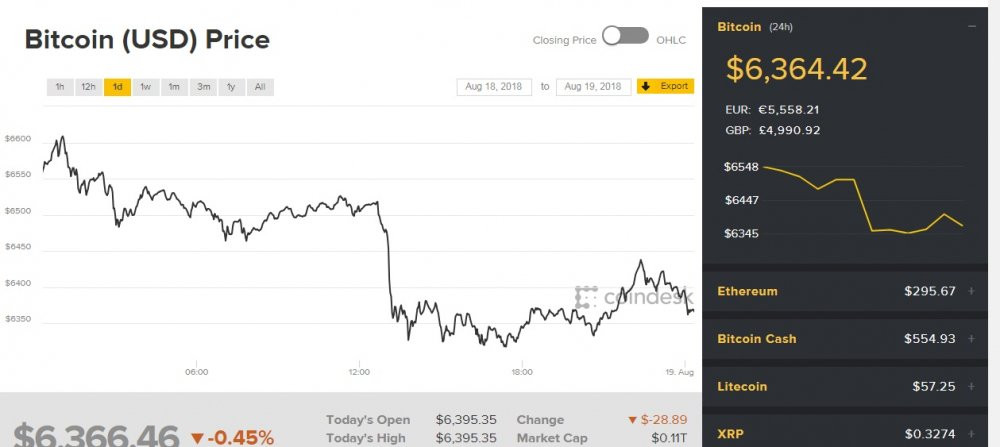
Task: Expand the XRP row plus icon
Action: (x=971, y=434)
